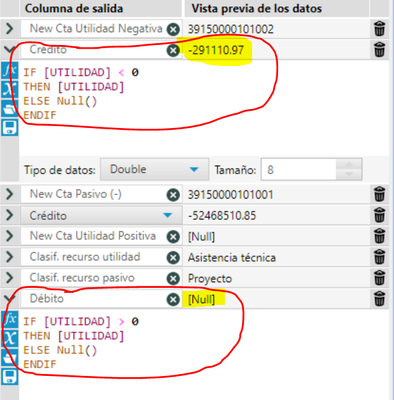Open the Tipo de datos Double dropdown

click(x=155, y=169)
